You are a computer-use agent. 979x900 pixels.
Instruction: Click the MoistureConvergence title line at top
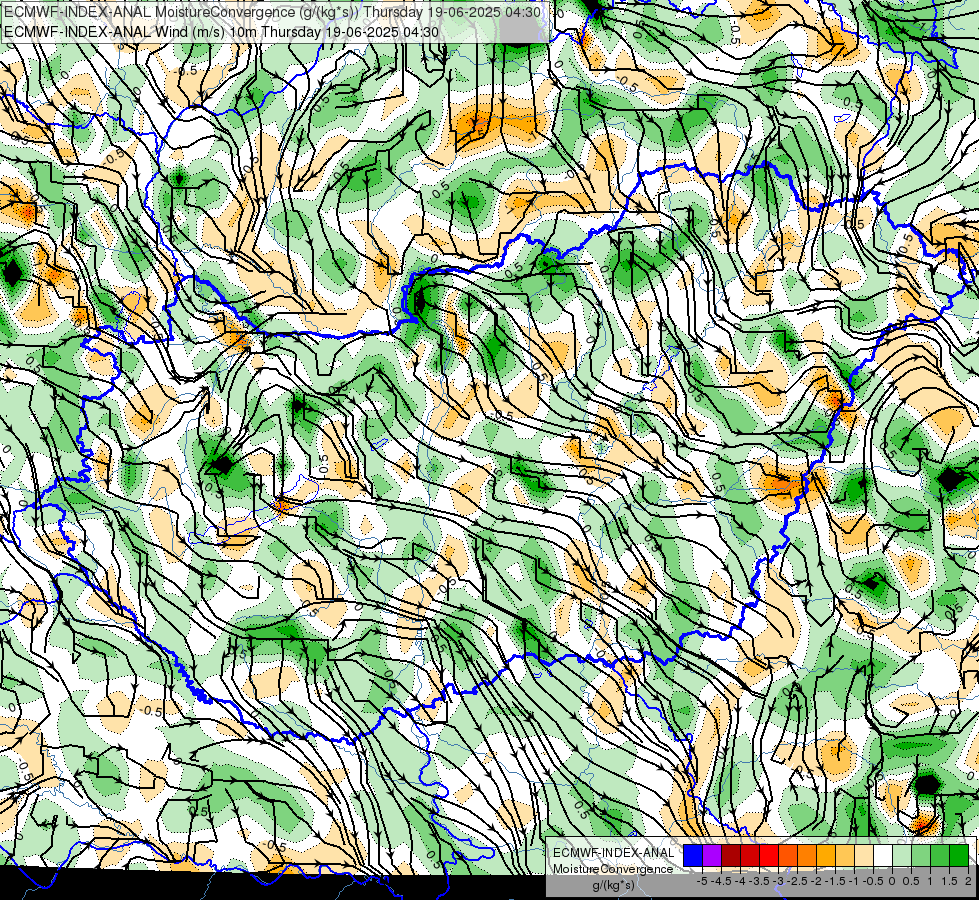point(272,12)
